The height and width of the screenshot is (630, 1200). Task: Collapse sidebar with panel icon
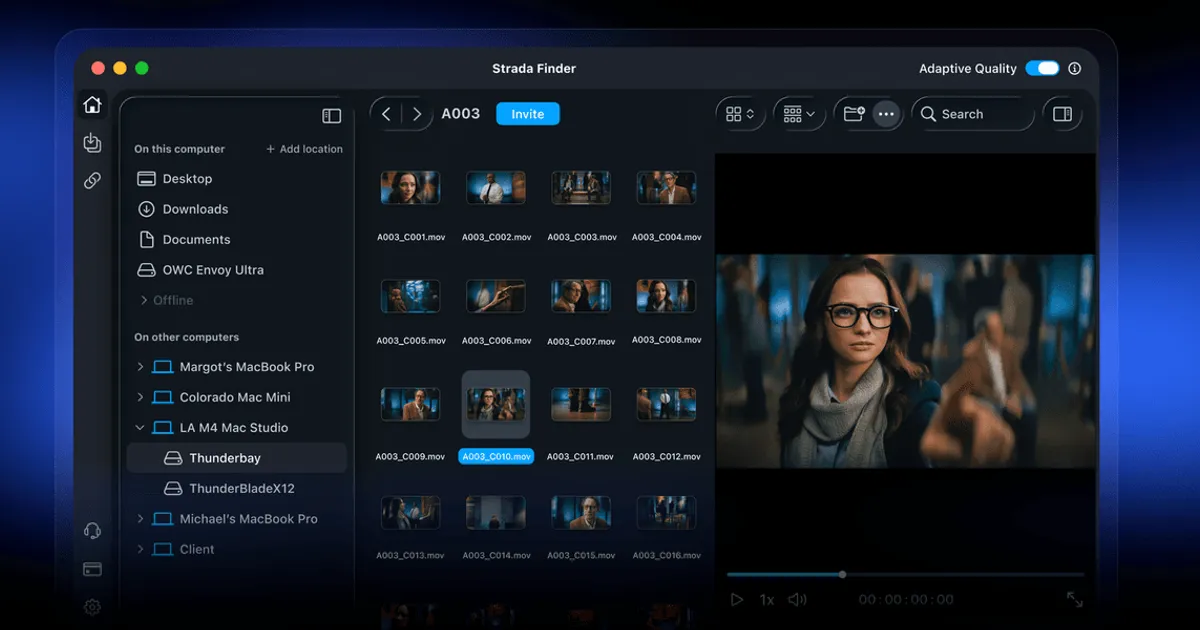pyautogui.click(x=332, y=116)
